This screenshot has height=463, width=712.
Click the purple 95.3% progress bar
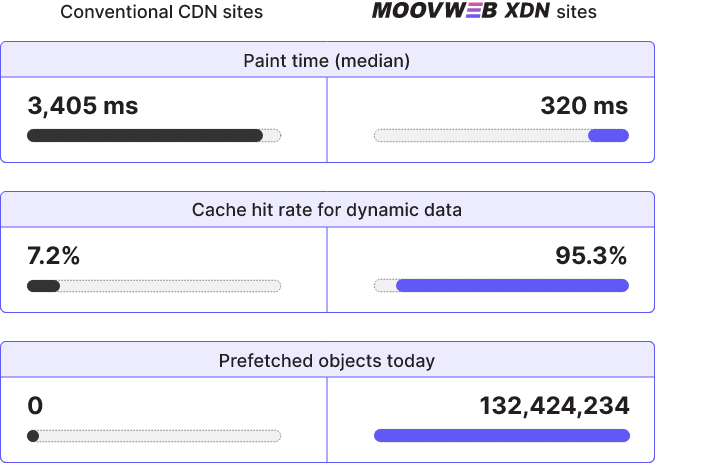coord(513,286)
